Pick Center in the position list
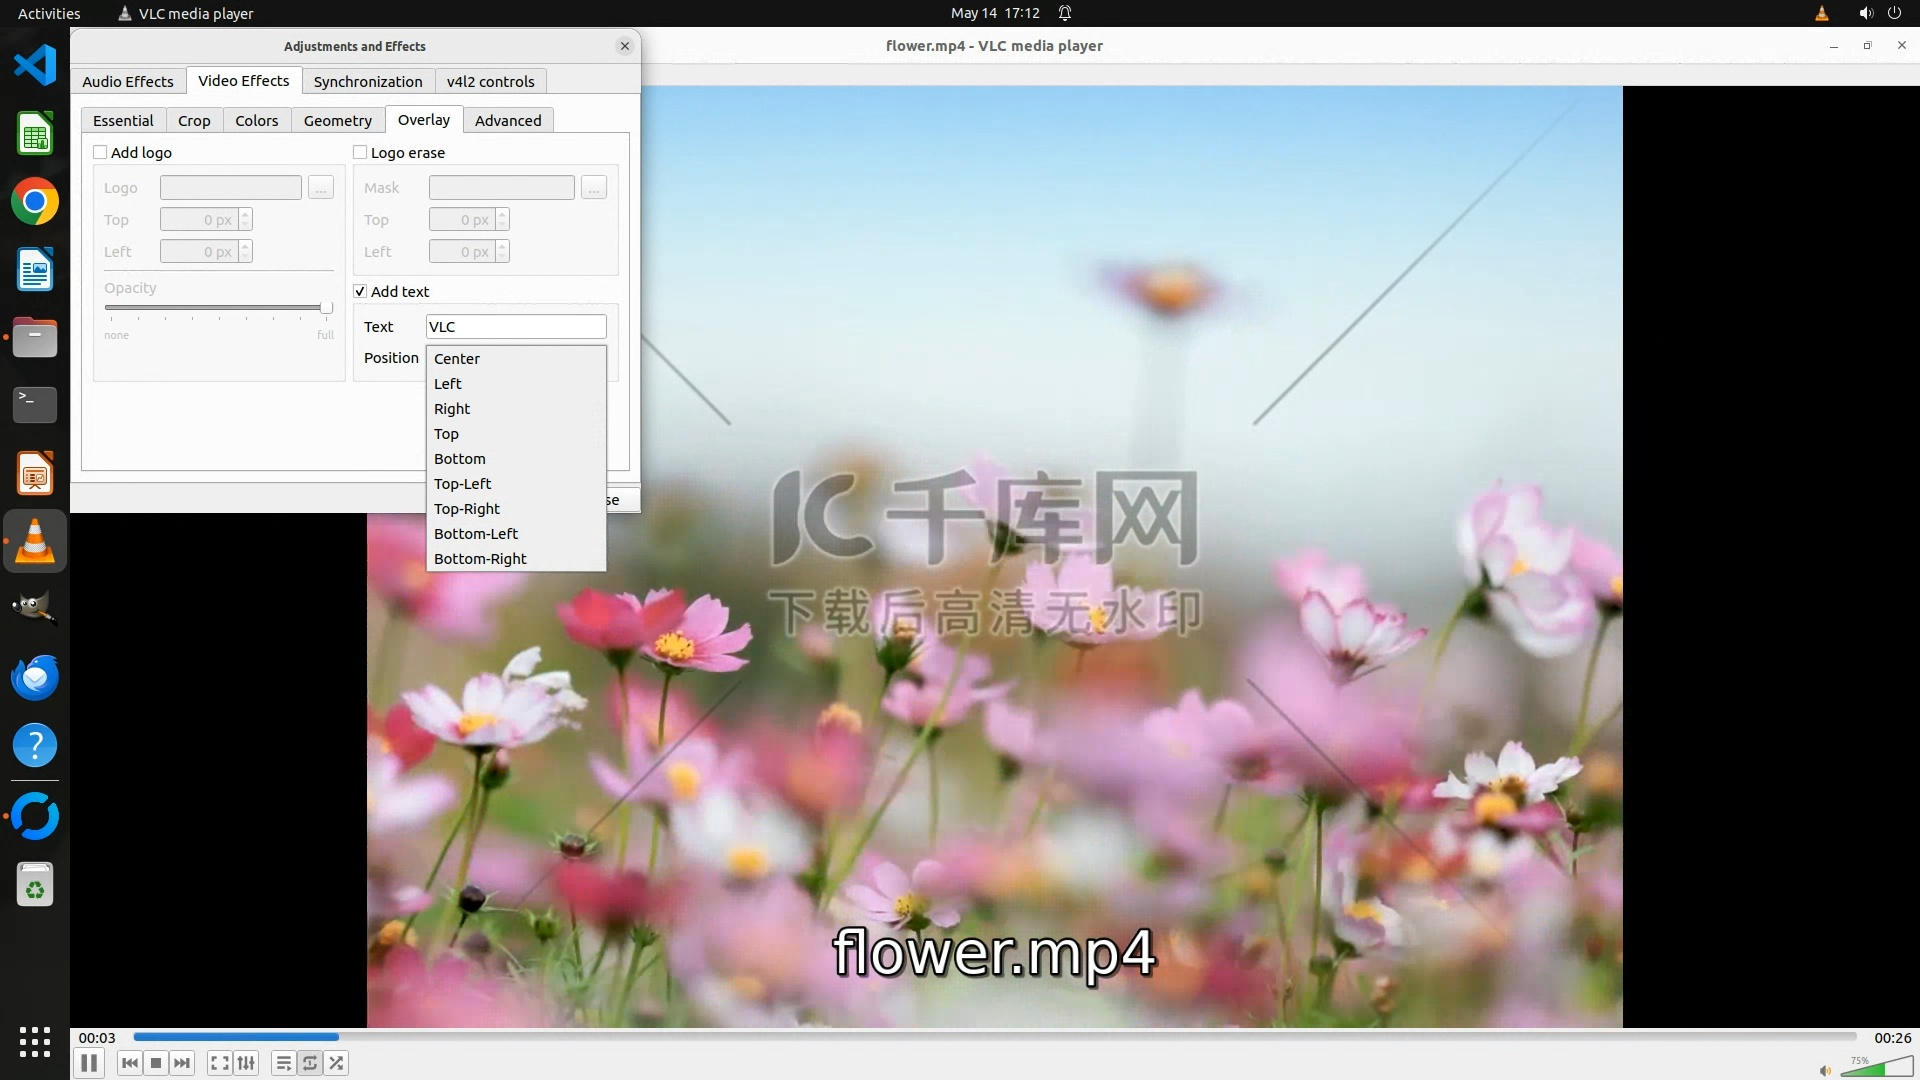Screen dimensions: 1920x1080 457,359
